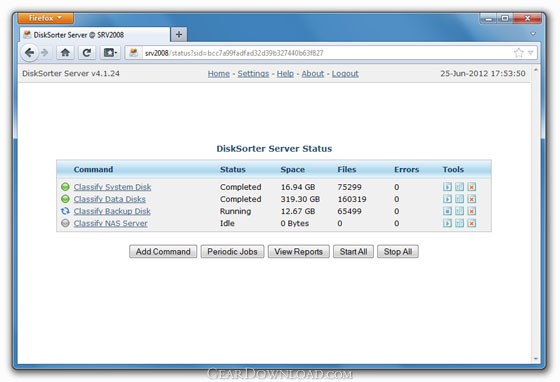Click the Tools column header
Viewport: 560px width, 382px height.
(x=453, y=170)
